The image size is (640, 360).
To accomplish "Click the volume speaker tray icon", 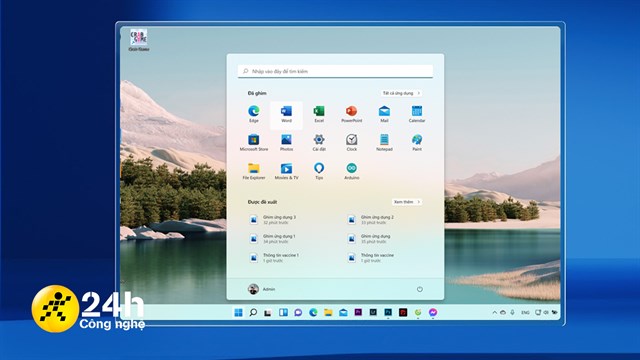I will point(546,313).
